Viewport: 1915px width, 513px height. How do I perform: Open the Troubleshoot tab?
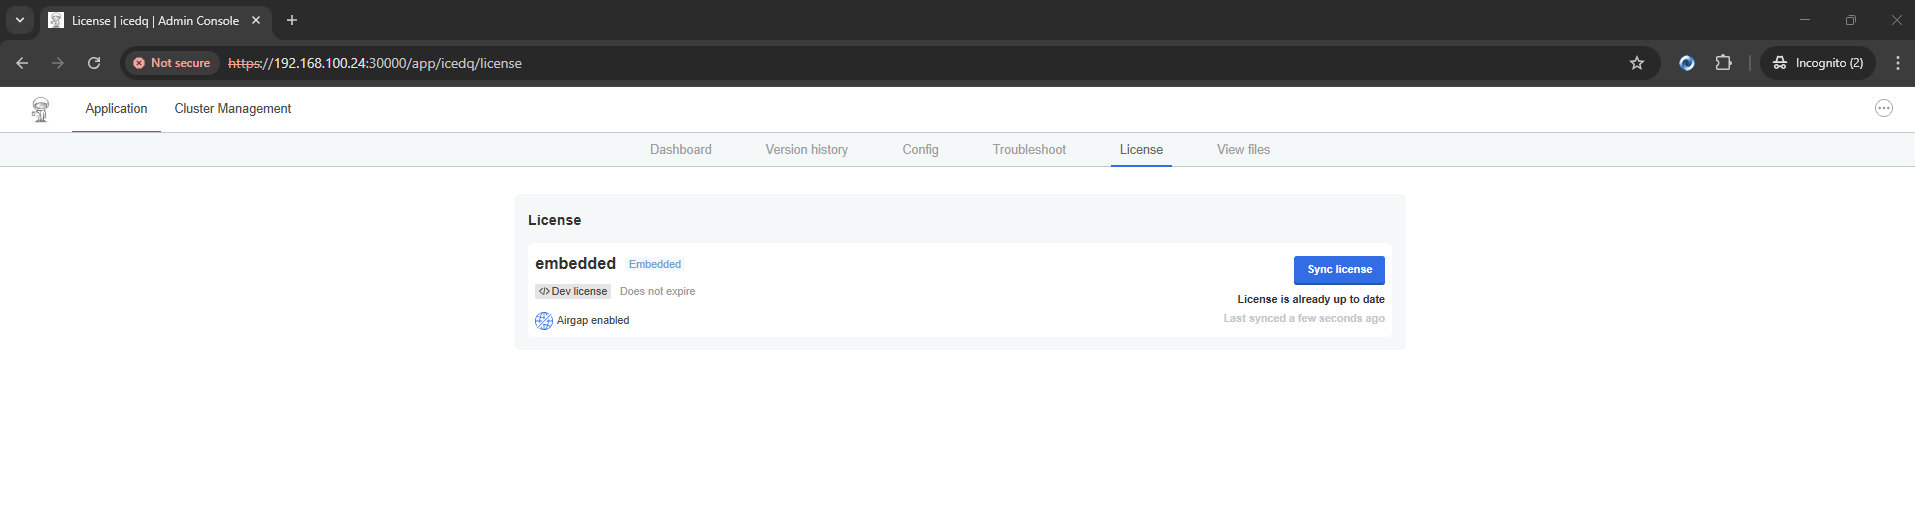tap(1029, 150)
